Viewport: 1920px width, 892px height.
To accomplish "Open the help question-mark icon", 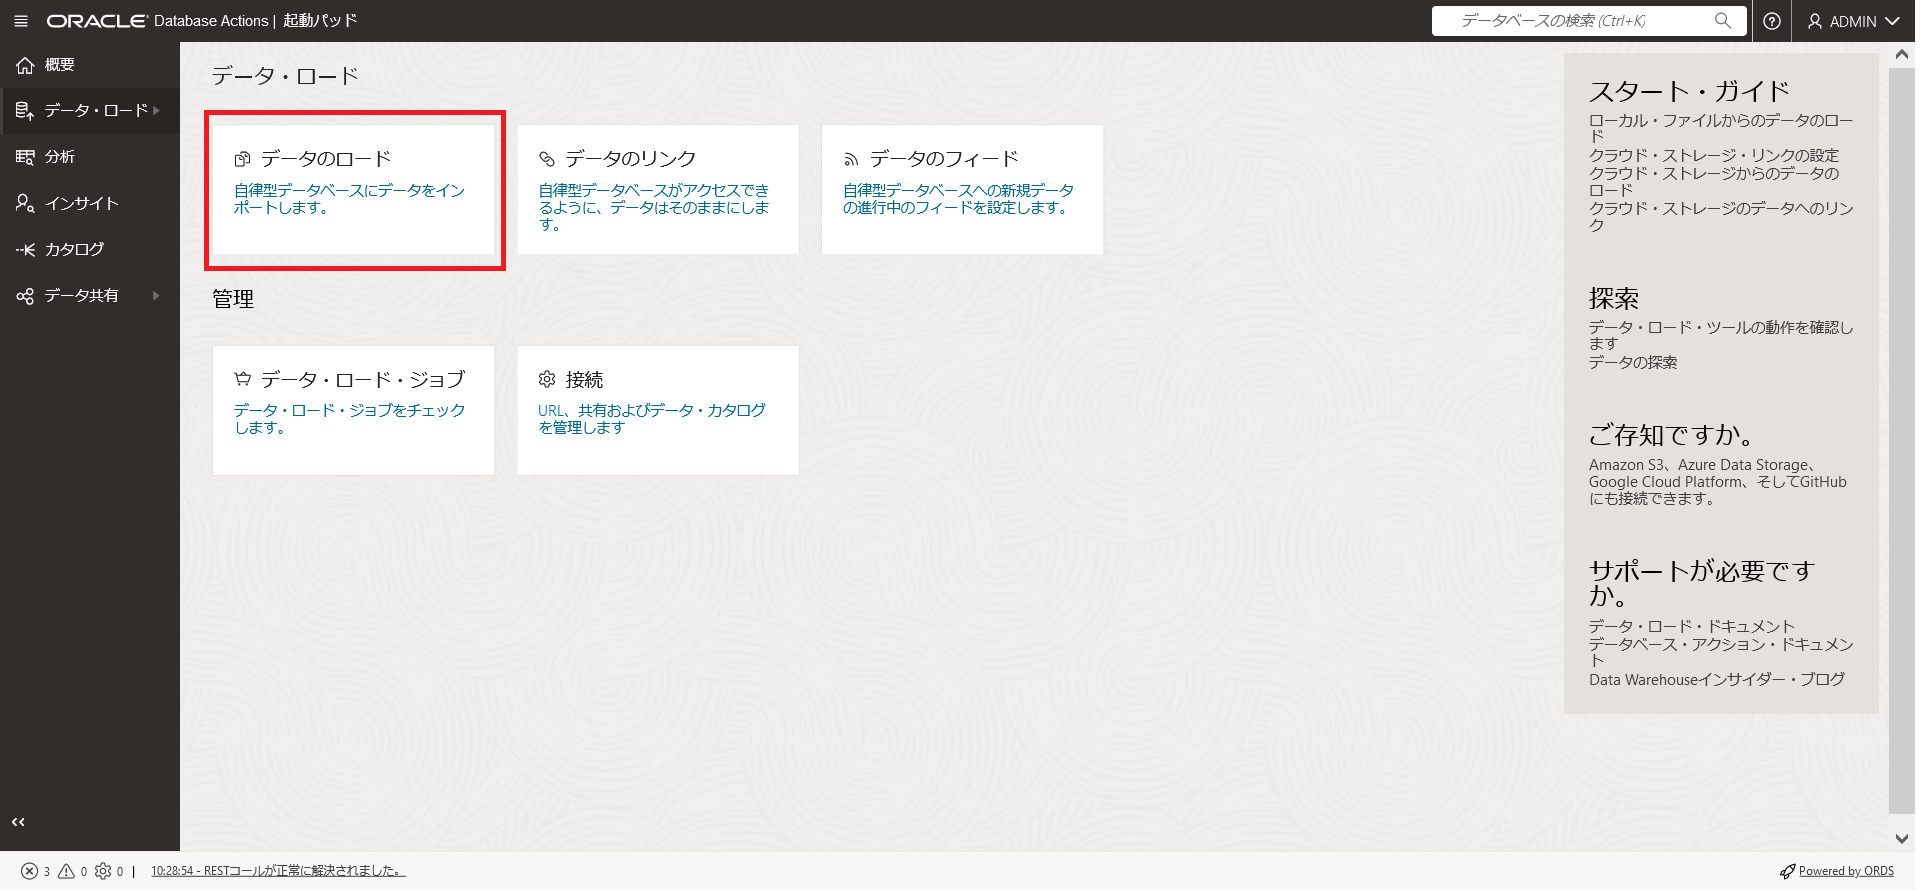I will point(1772,21).
